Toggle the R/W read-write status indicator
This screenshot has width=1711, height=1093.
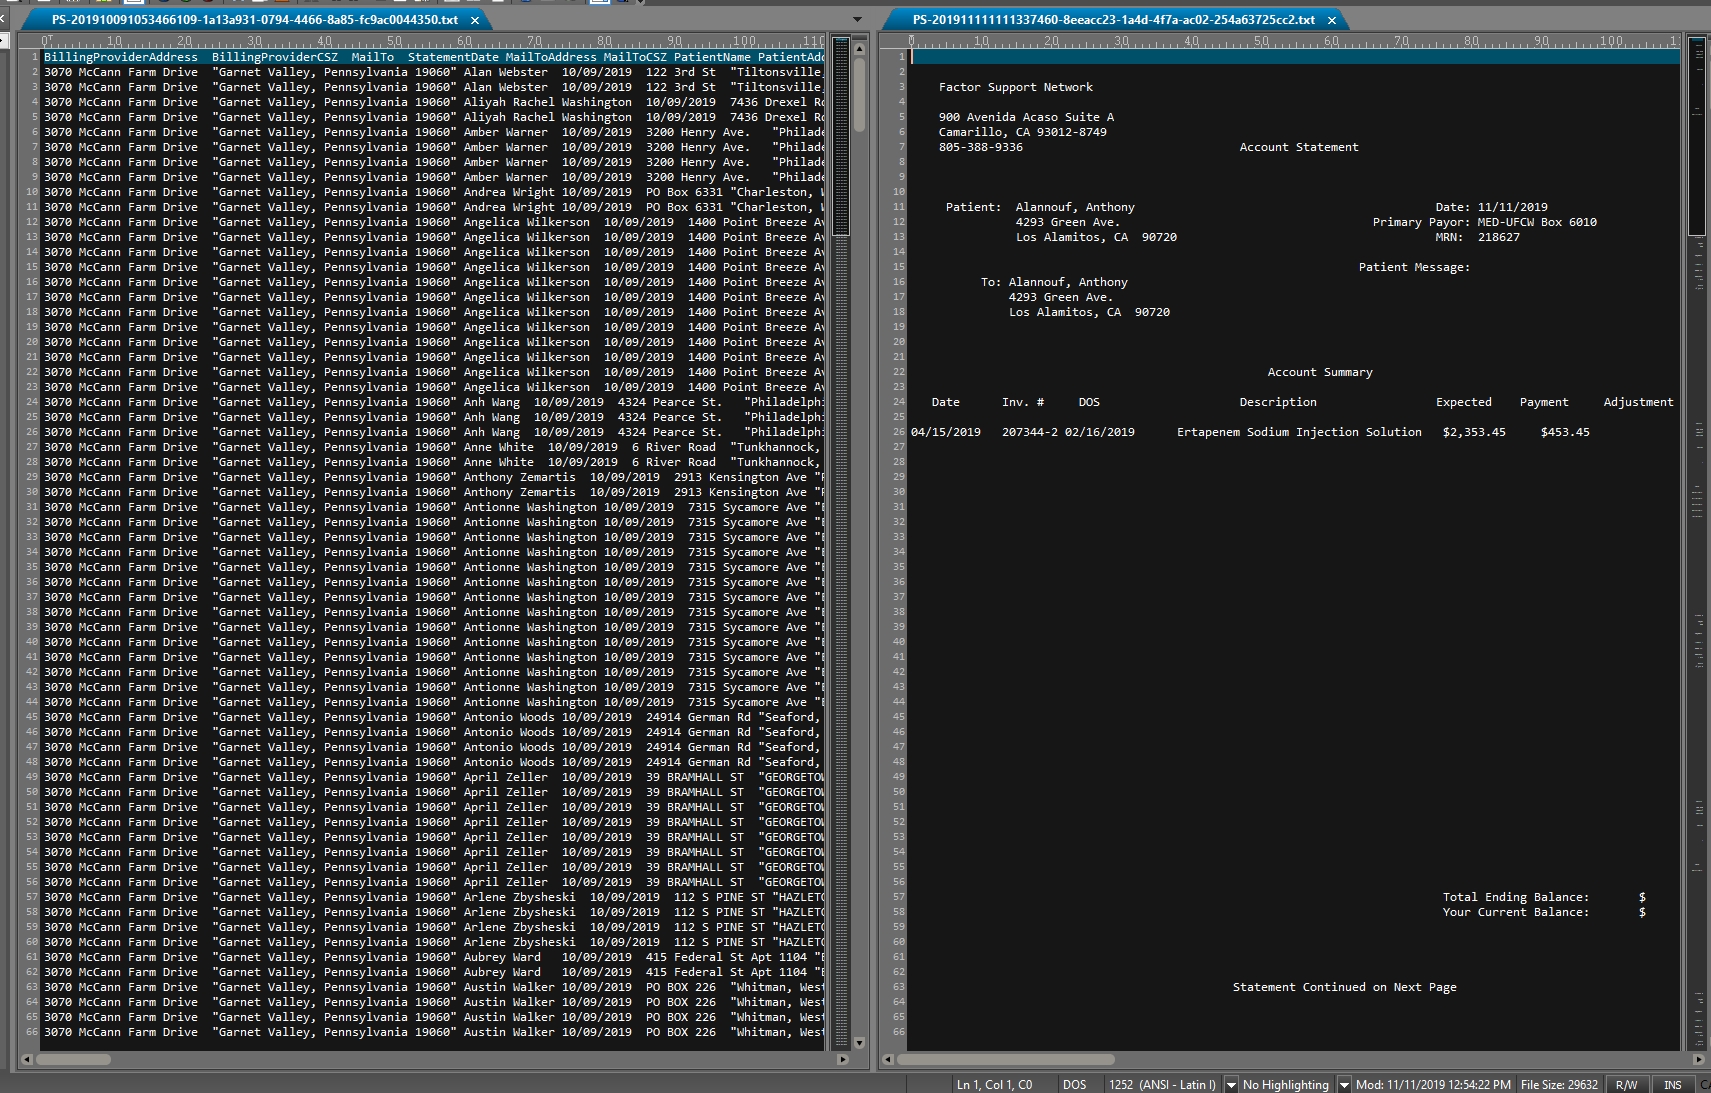tap(1626, 1084)
